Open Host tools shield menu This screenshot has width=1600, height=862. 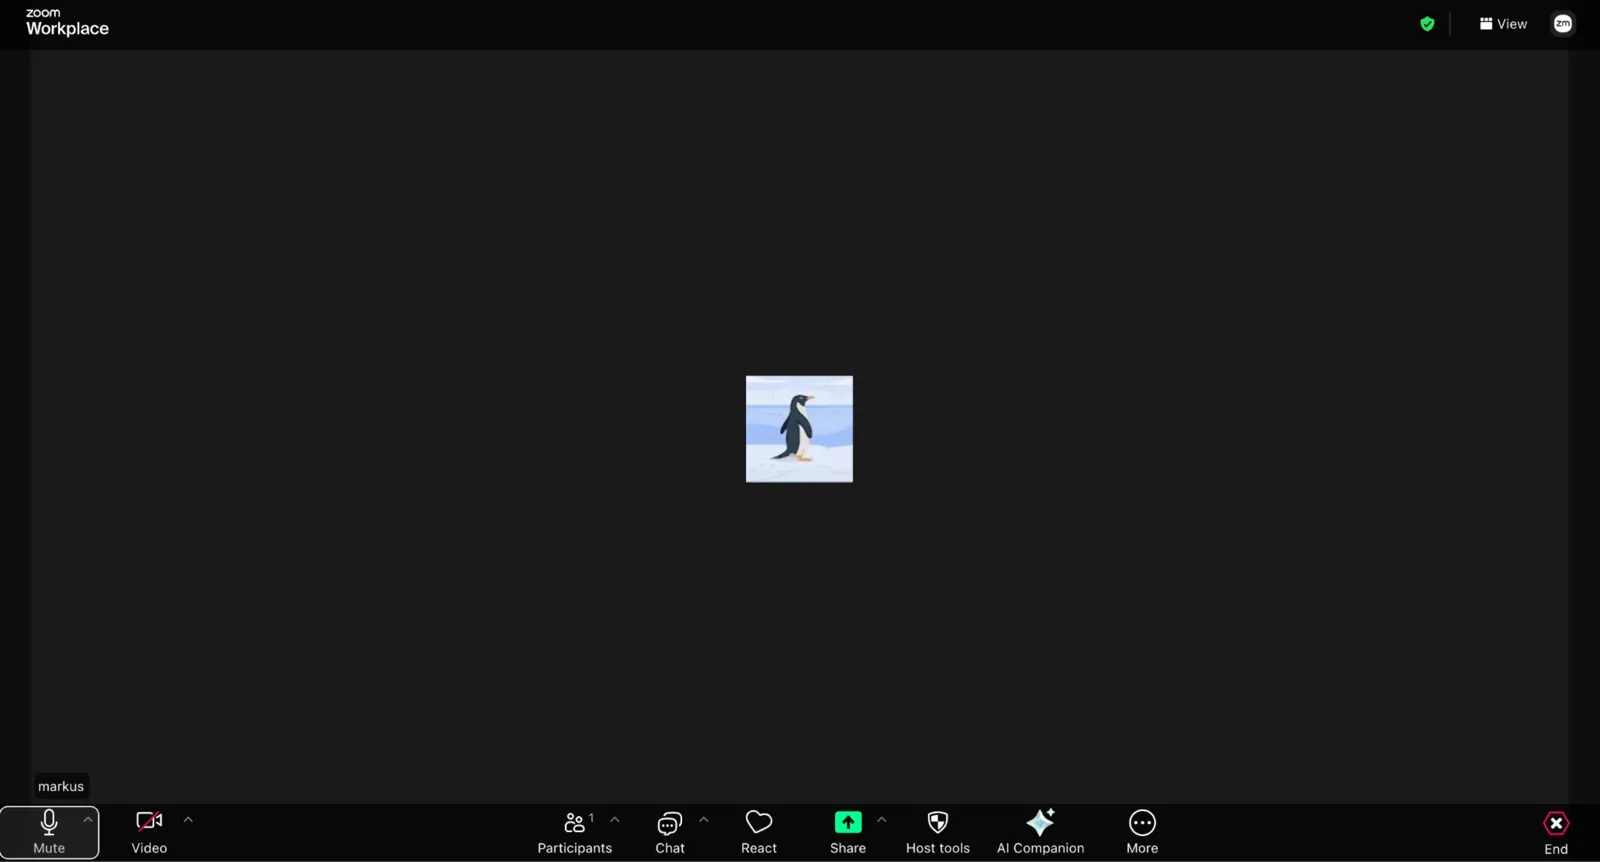coord(938,832)
